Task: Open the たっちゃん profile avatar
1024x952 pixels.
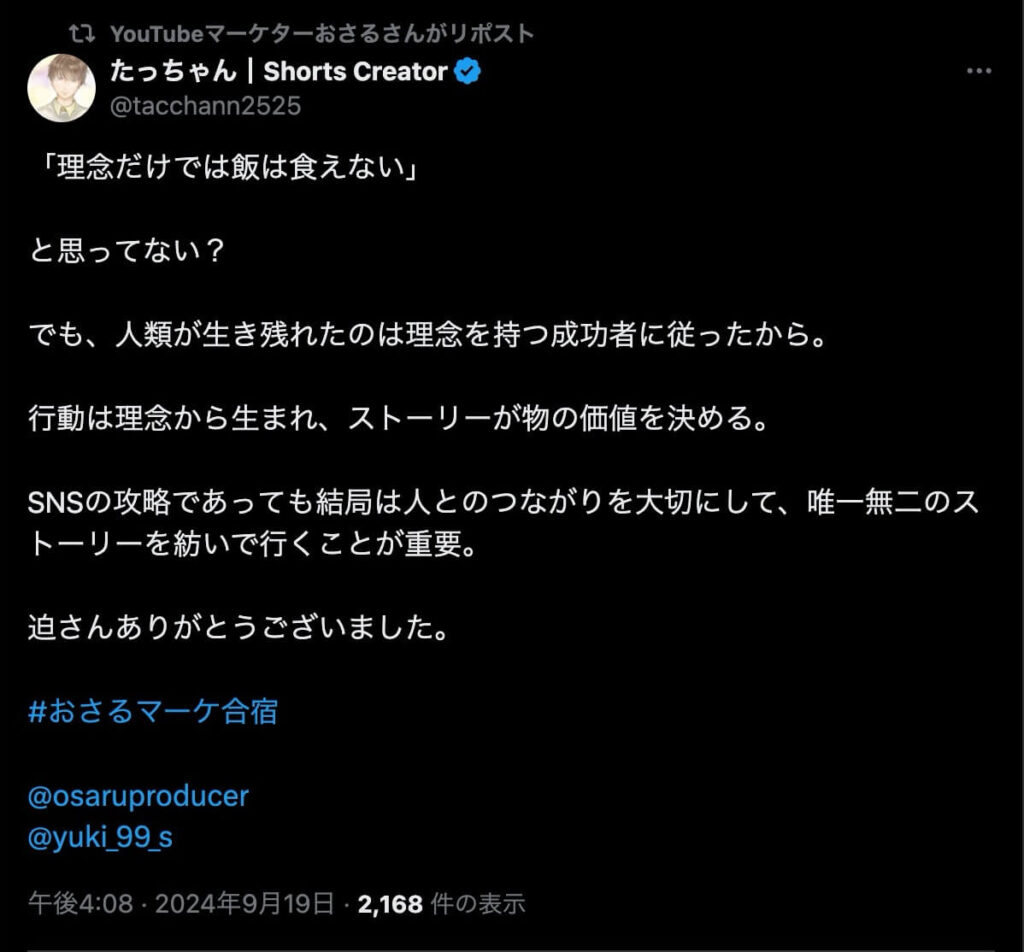Action: coord(61,88)
